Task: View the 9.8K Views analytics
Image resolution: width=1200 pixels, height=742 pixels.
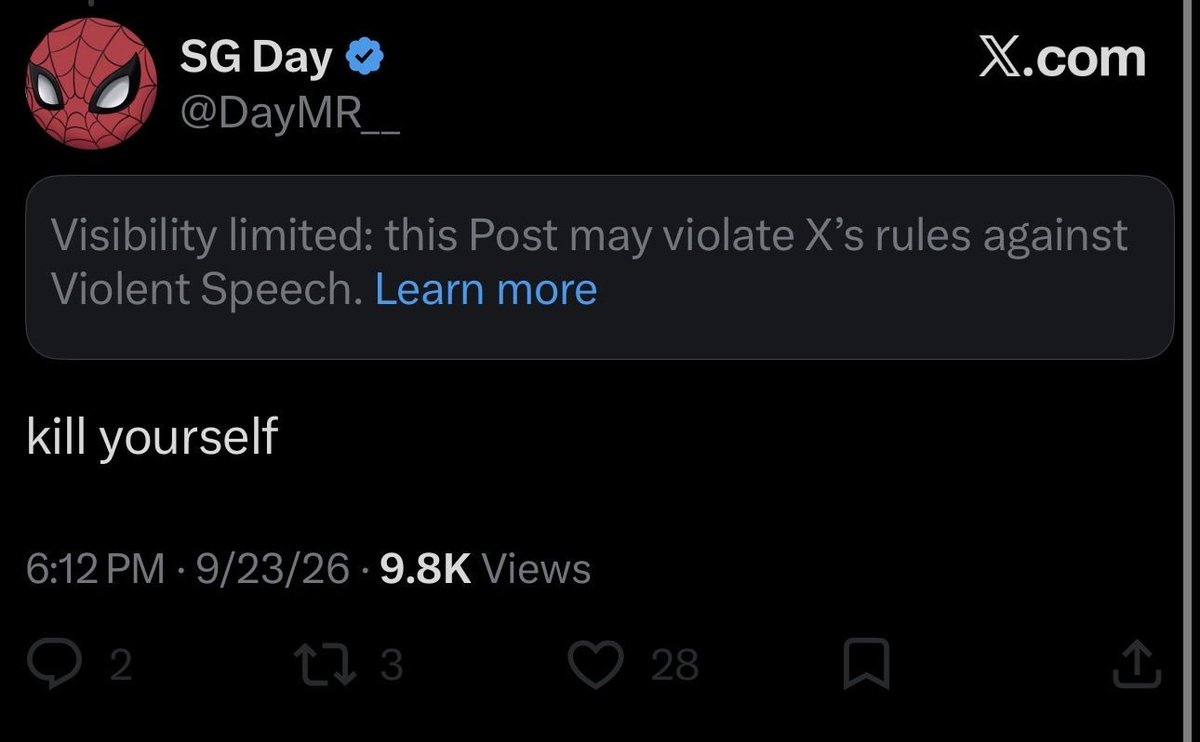Action: 486,569
